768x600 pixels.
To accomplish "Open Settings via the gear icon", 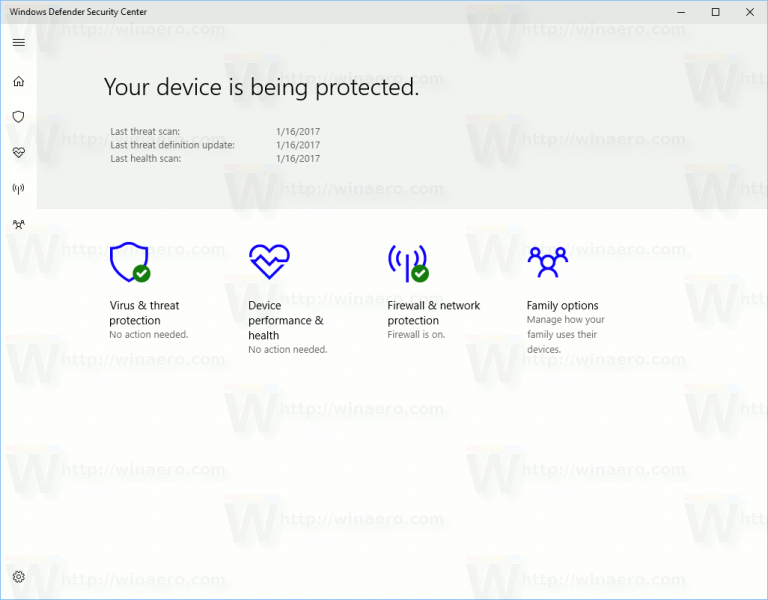I will [x=19, y=576].
